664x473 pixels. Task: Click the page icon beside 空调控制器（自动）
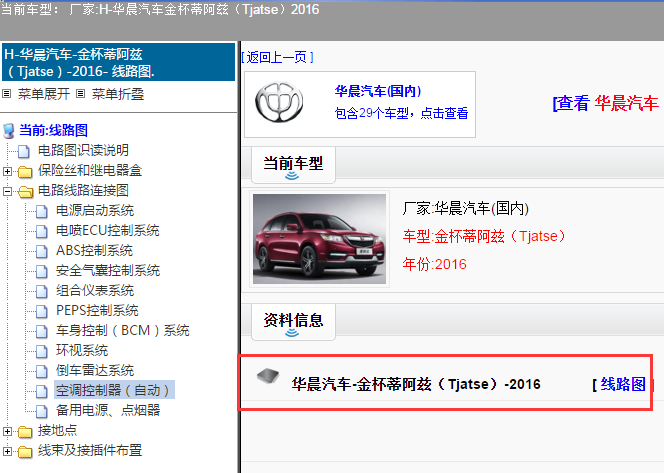[x=42, y=391]
